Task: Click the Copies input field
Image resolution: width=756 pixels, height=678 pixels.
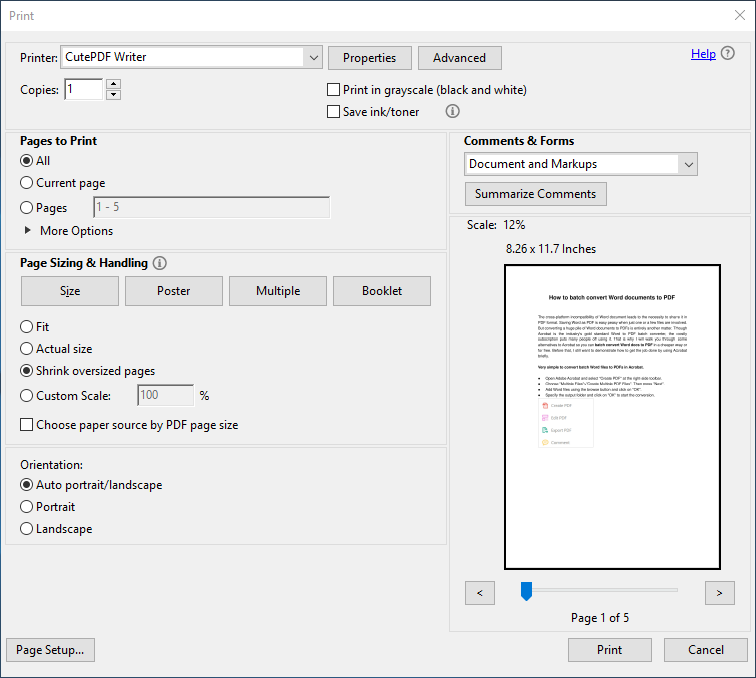Action: point(84,90)
